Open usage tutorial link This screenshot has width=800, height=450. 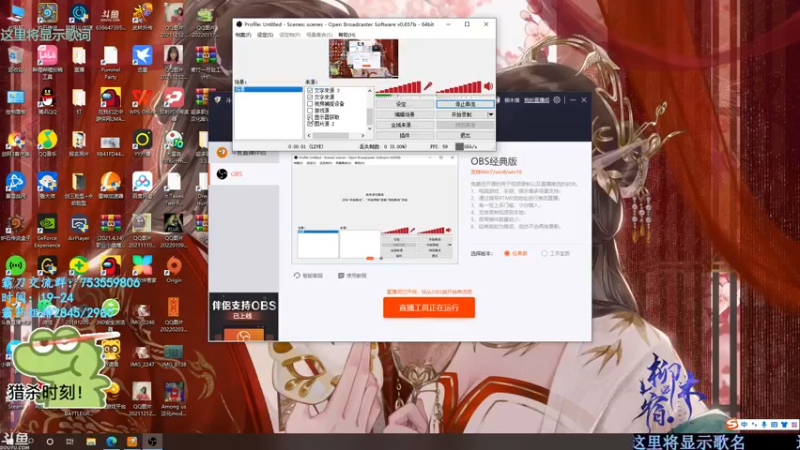(352, 276)
